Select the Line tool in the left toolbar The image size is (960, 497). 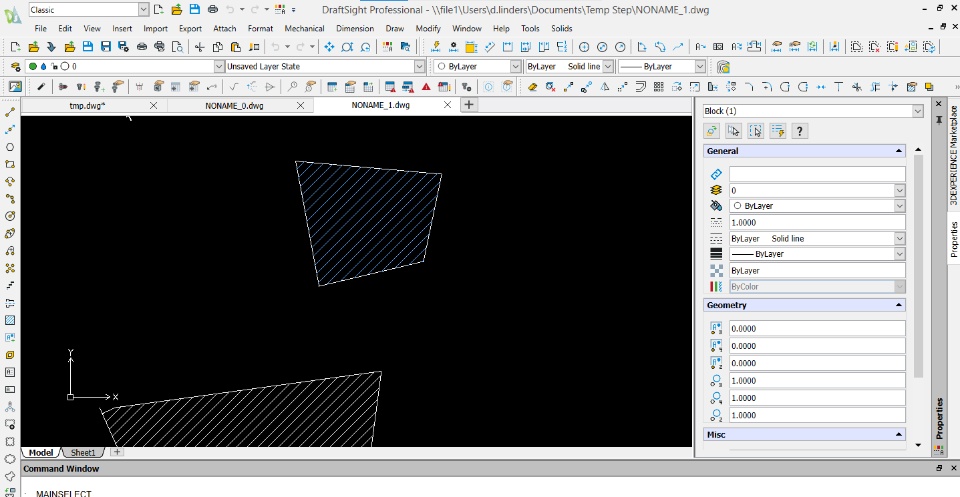[10, 112]
